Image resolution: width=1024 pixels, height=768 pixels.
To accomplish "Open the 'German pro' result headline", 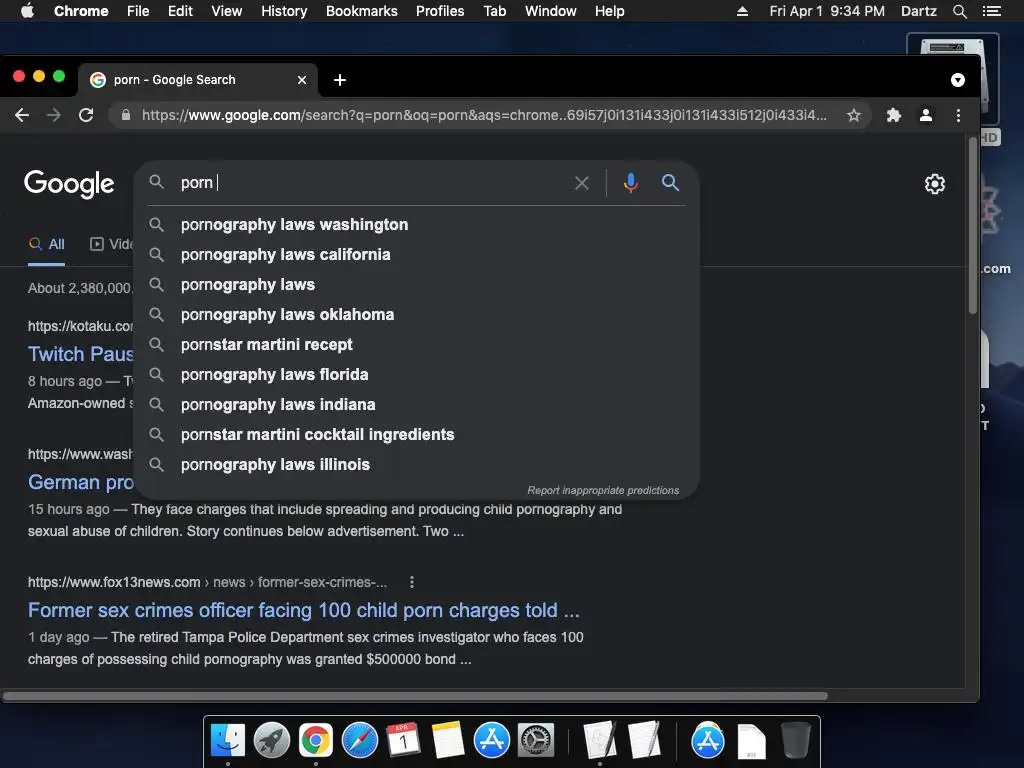I will coord(80,482).
